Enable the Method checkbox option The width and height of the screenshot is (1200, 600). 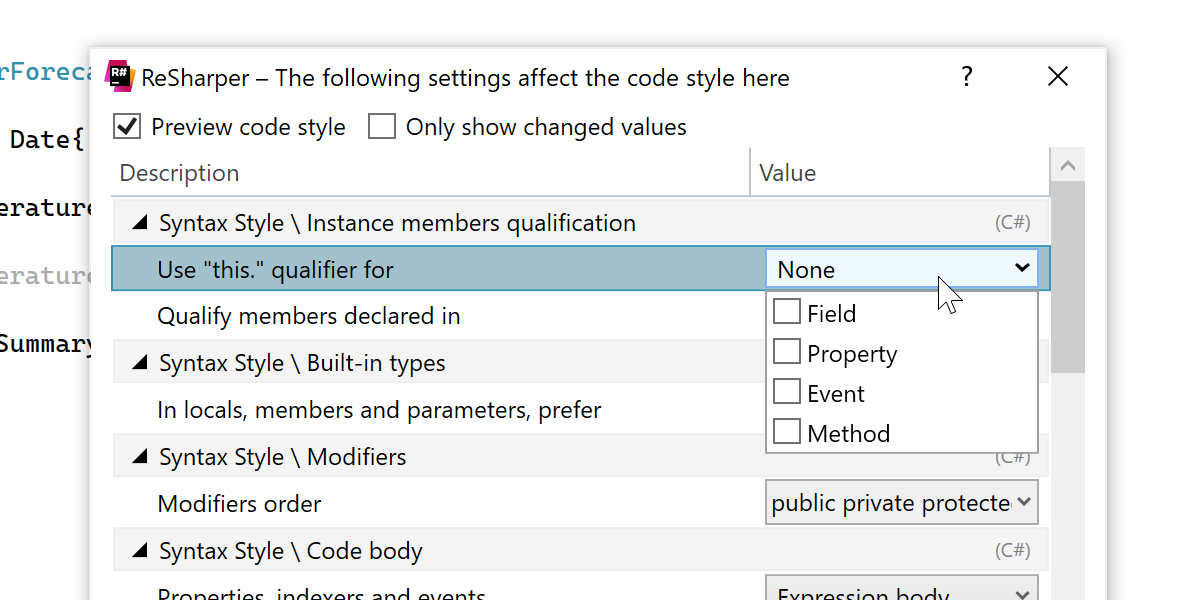coord(788,433)
